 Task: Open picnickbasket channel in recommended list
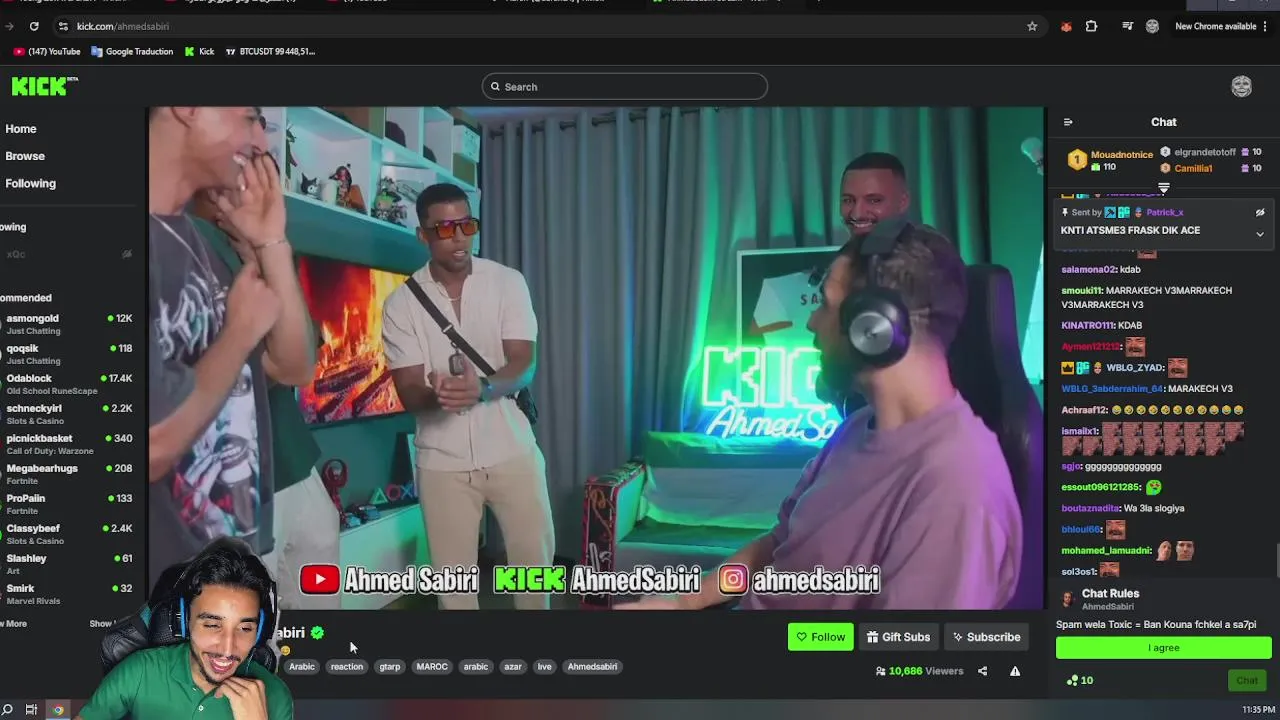(x=68, y=444)
